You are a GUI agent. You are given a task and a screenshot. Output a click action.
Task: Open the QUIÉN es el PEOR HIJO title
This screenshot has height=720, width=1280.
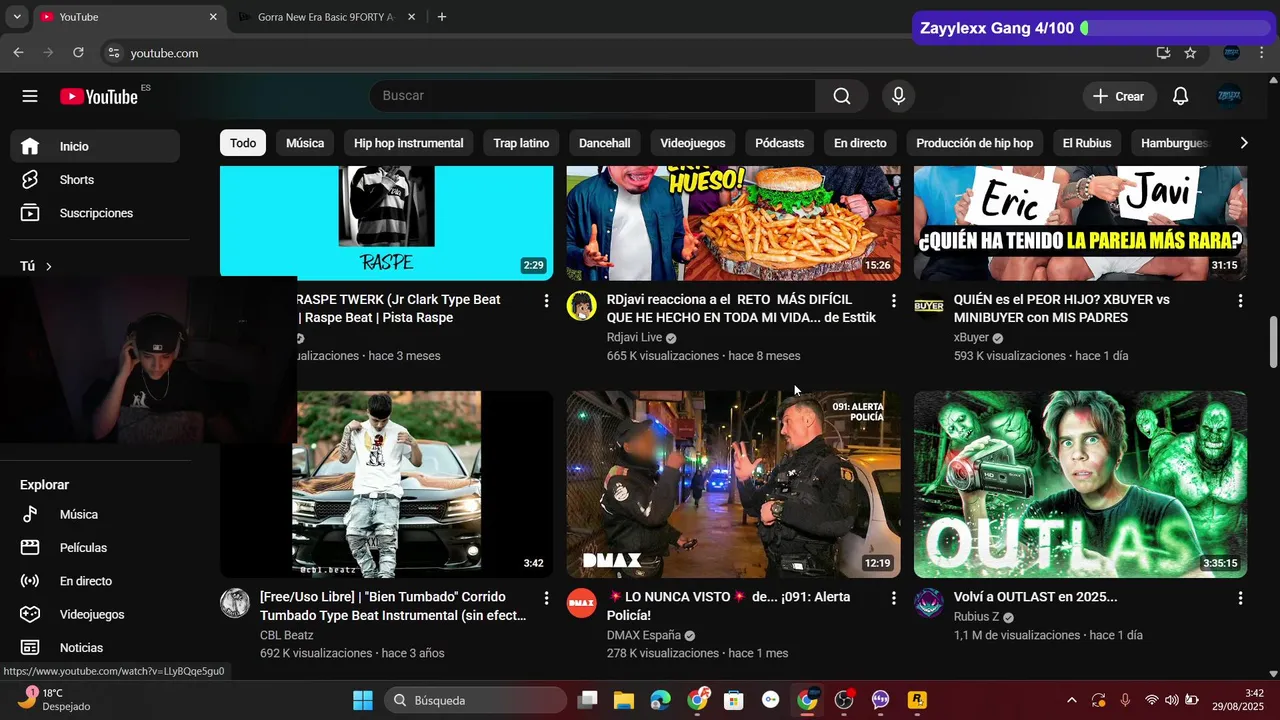tap(1062, 308)
